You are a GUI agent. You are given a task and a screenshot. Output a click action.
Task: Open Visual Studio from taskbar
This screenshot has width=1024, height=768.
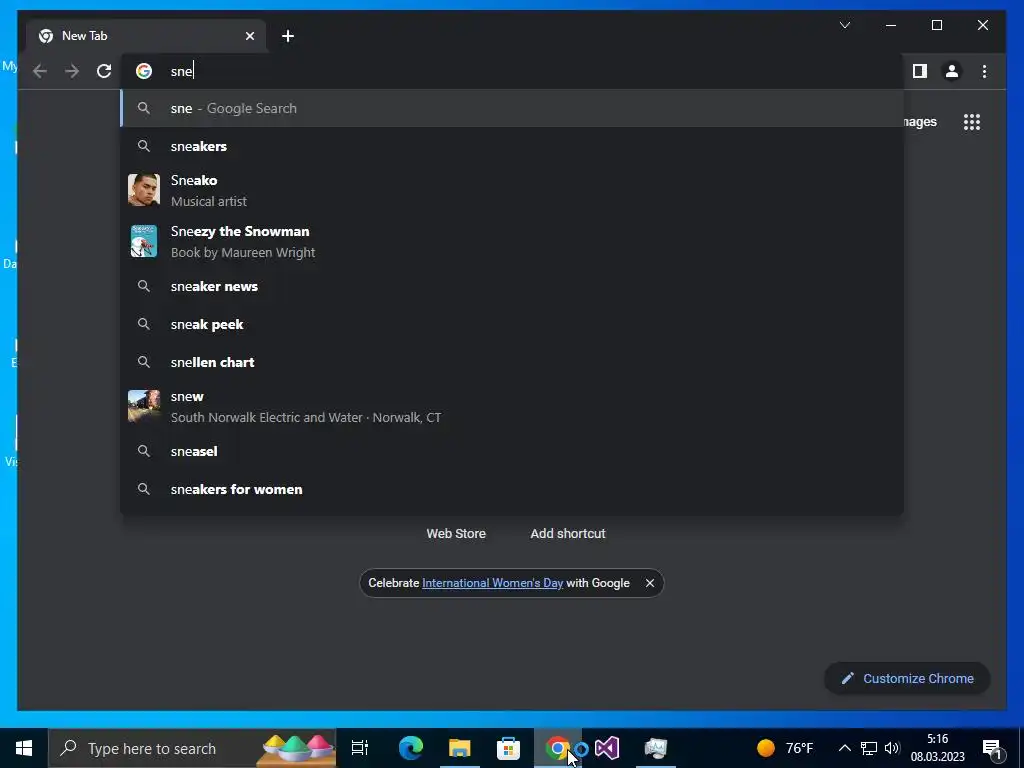click(x=607, y=748)
